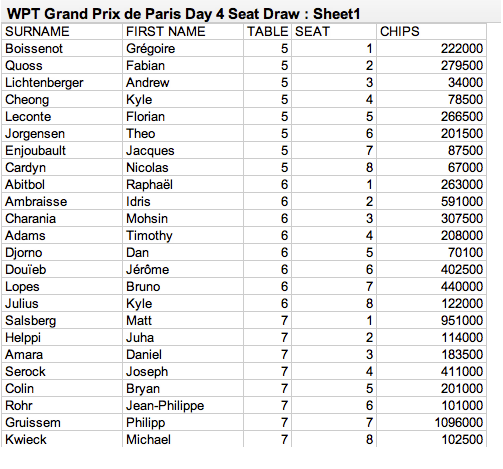
Task: Select the Kwieck surname cell
Action: coord(62,439)
